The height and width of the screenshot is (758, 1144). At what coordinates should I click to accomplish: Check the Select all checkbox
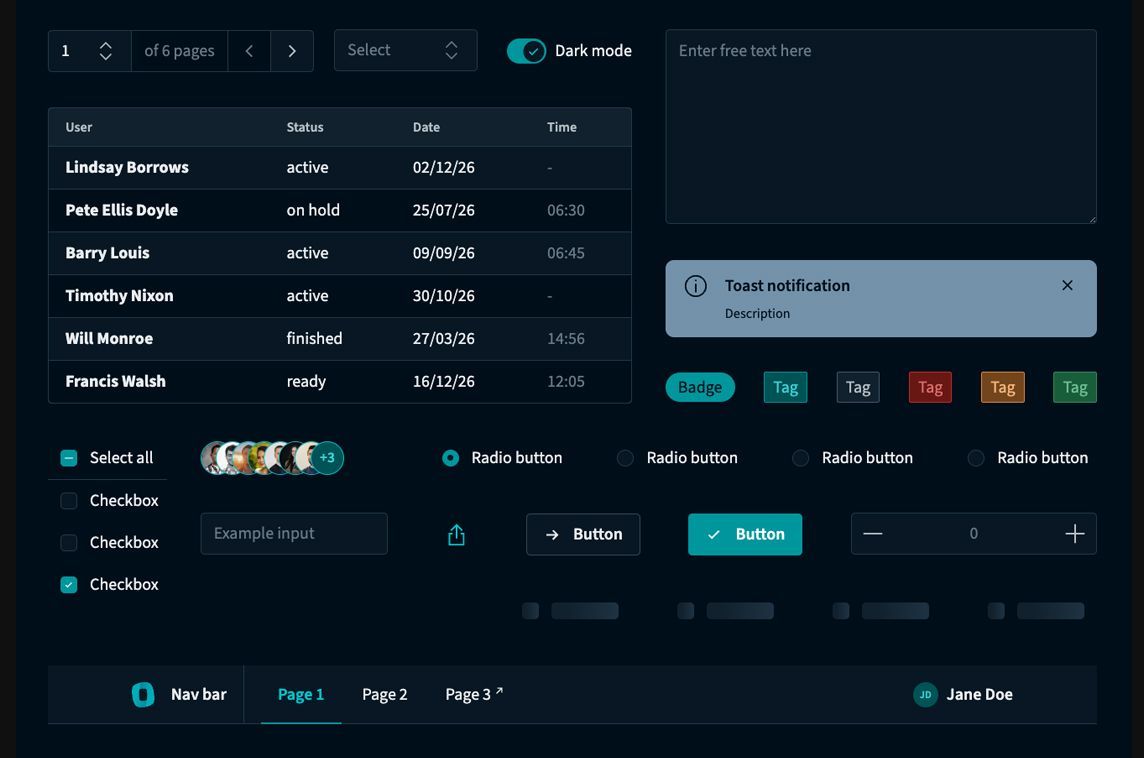point(69,458)
